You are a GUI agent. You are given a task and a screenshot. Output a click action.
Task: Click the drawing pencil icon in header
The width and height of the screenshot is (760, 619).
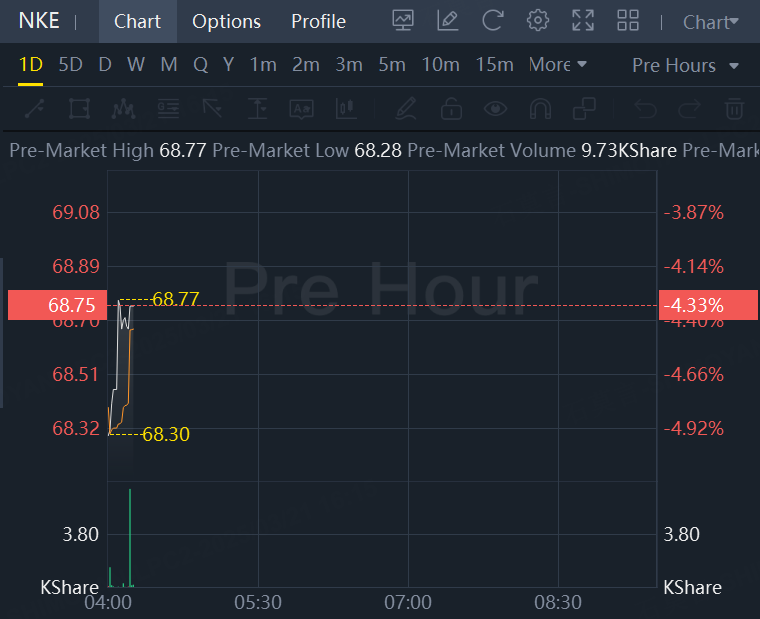coord(448,21)
